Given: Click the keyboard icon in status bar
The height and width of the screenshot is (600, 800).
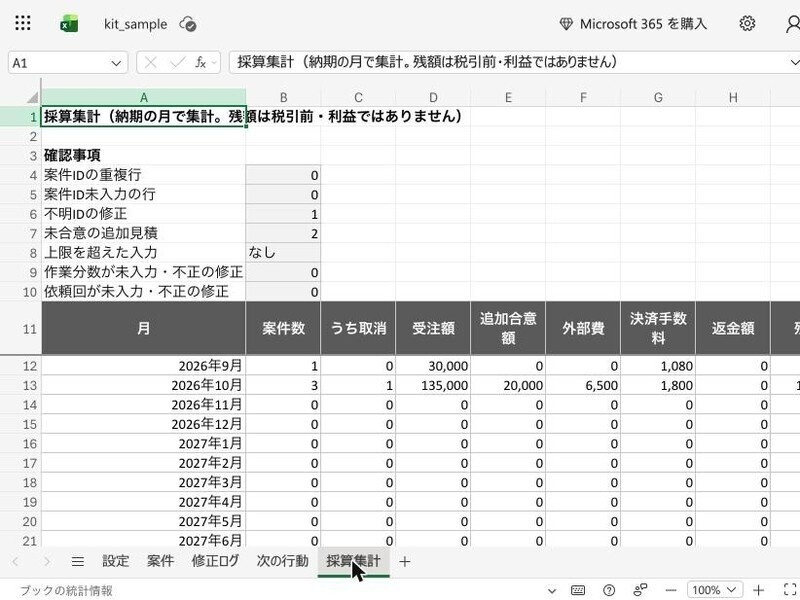Looking at the screenshot, I should pyautogui.click(x=578, y=590).
